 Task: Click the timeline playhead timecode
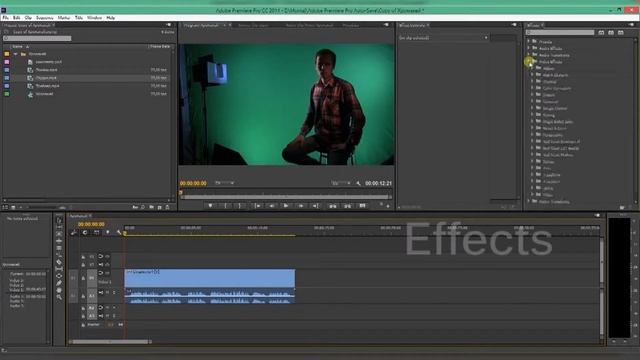coord(91,224)
